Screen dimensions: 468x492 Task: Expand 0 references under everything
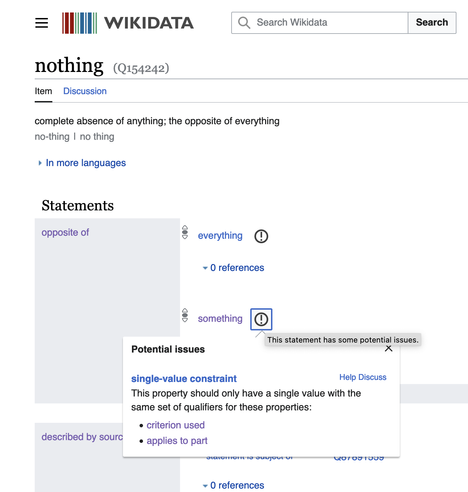point(233,268)
